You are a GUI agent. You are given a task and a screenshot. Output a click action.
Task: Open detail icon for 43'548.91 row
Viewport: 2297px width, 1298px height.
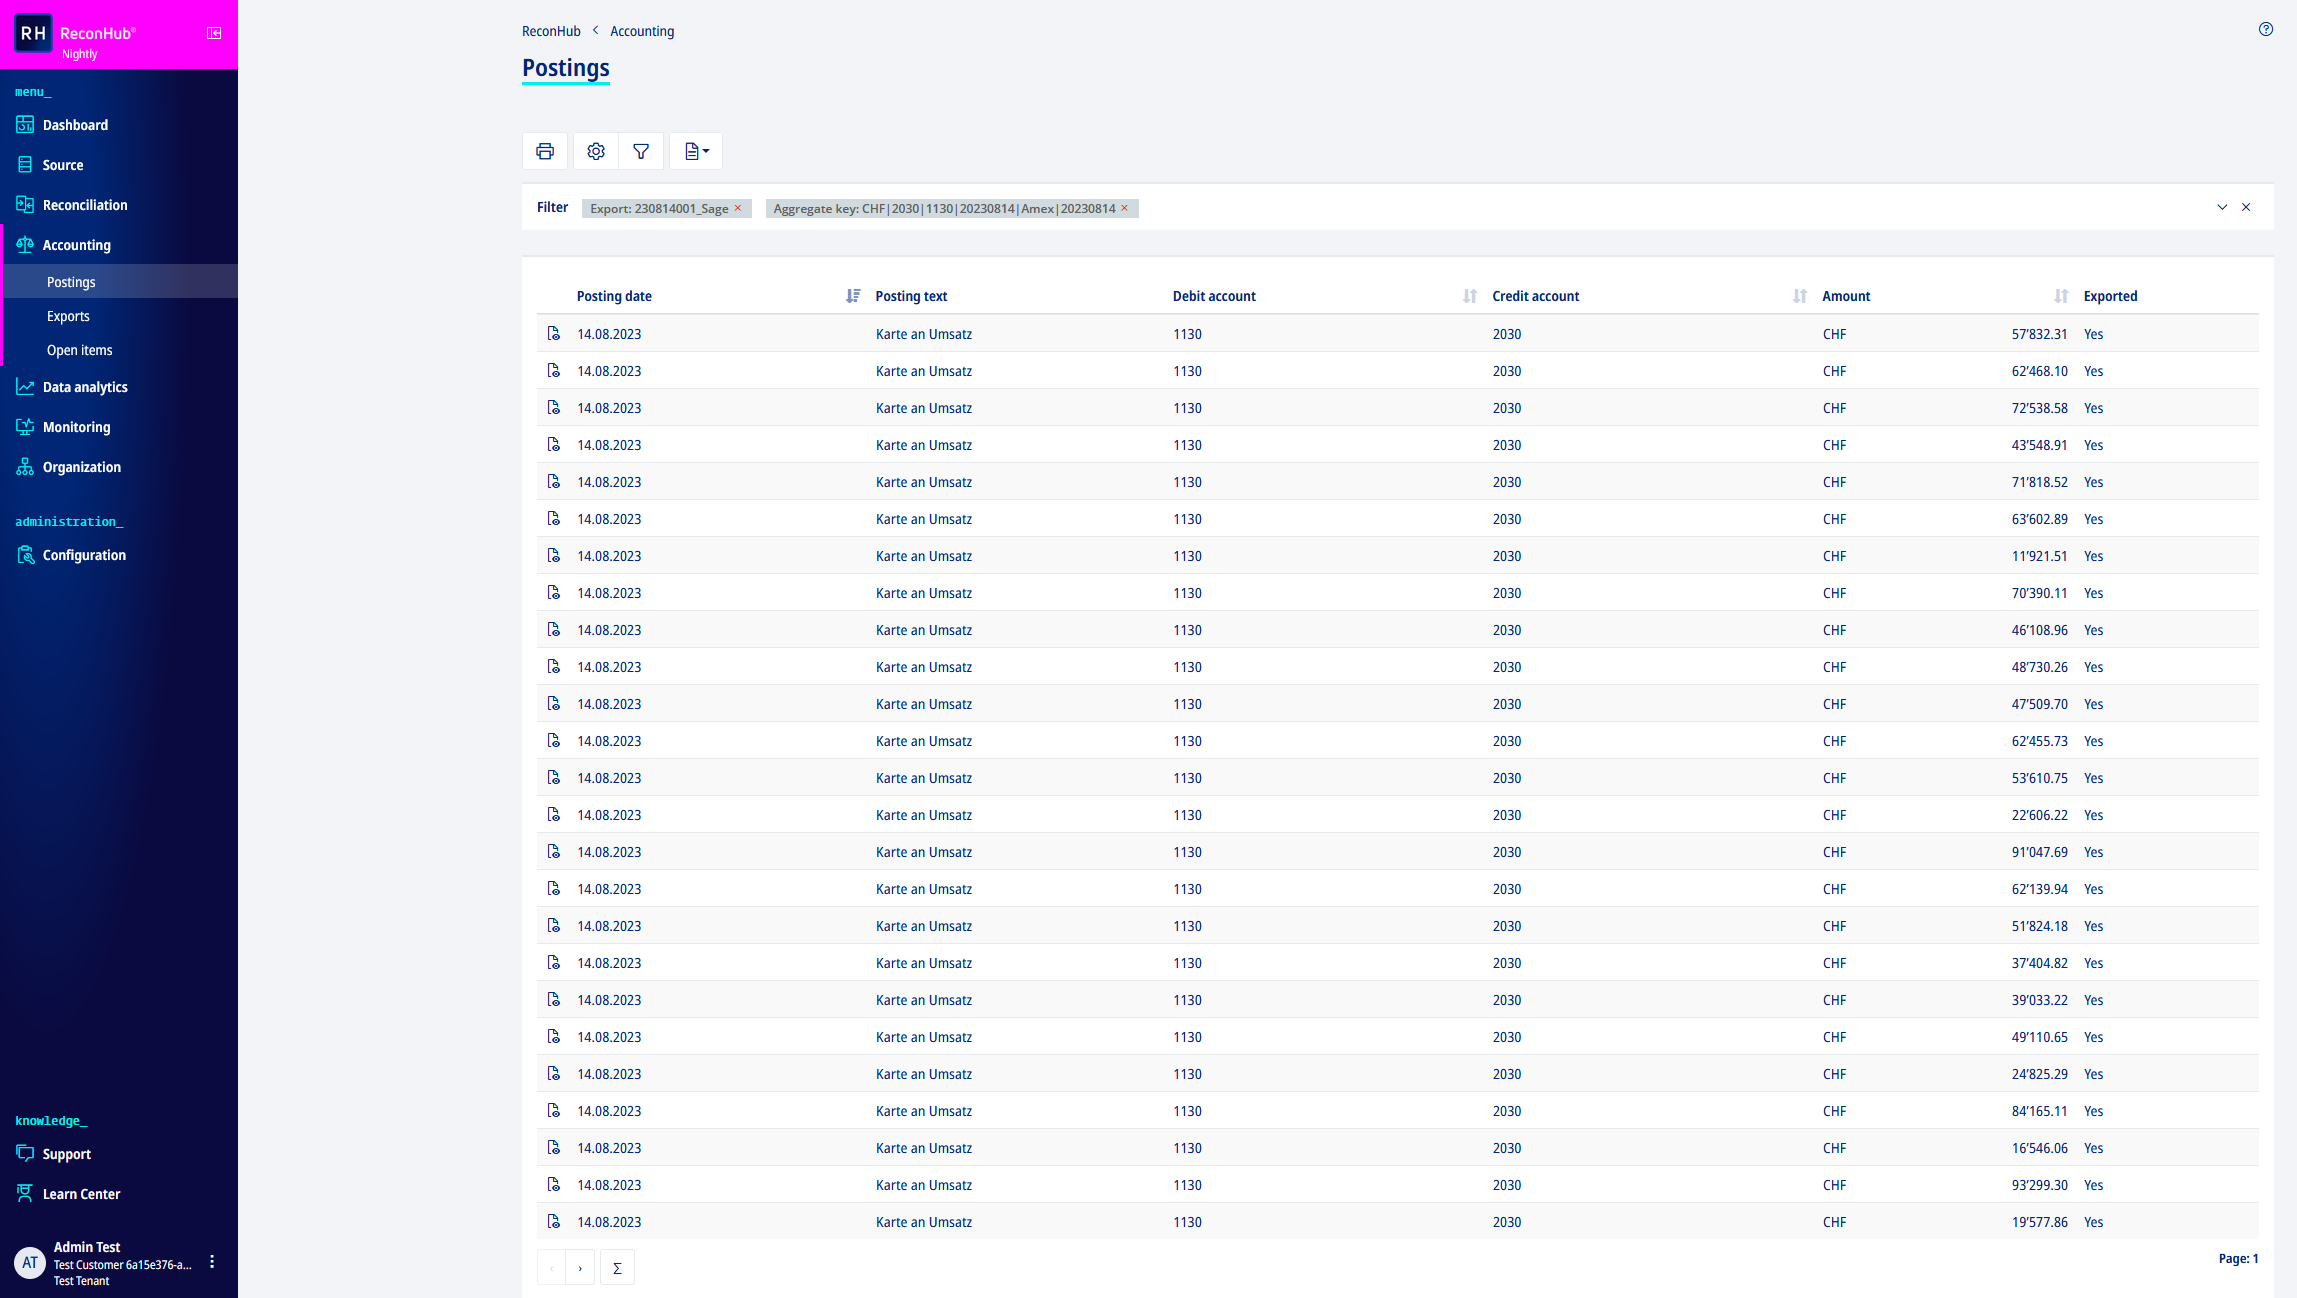point(554,444)
